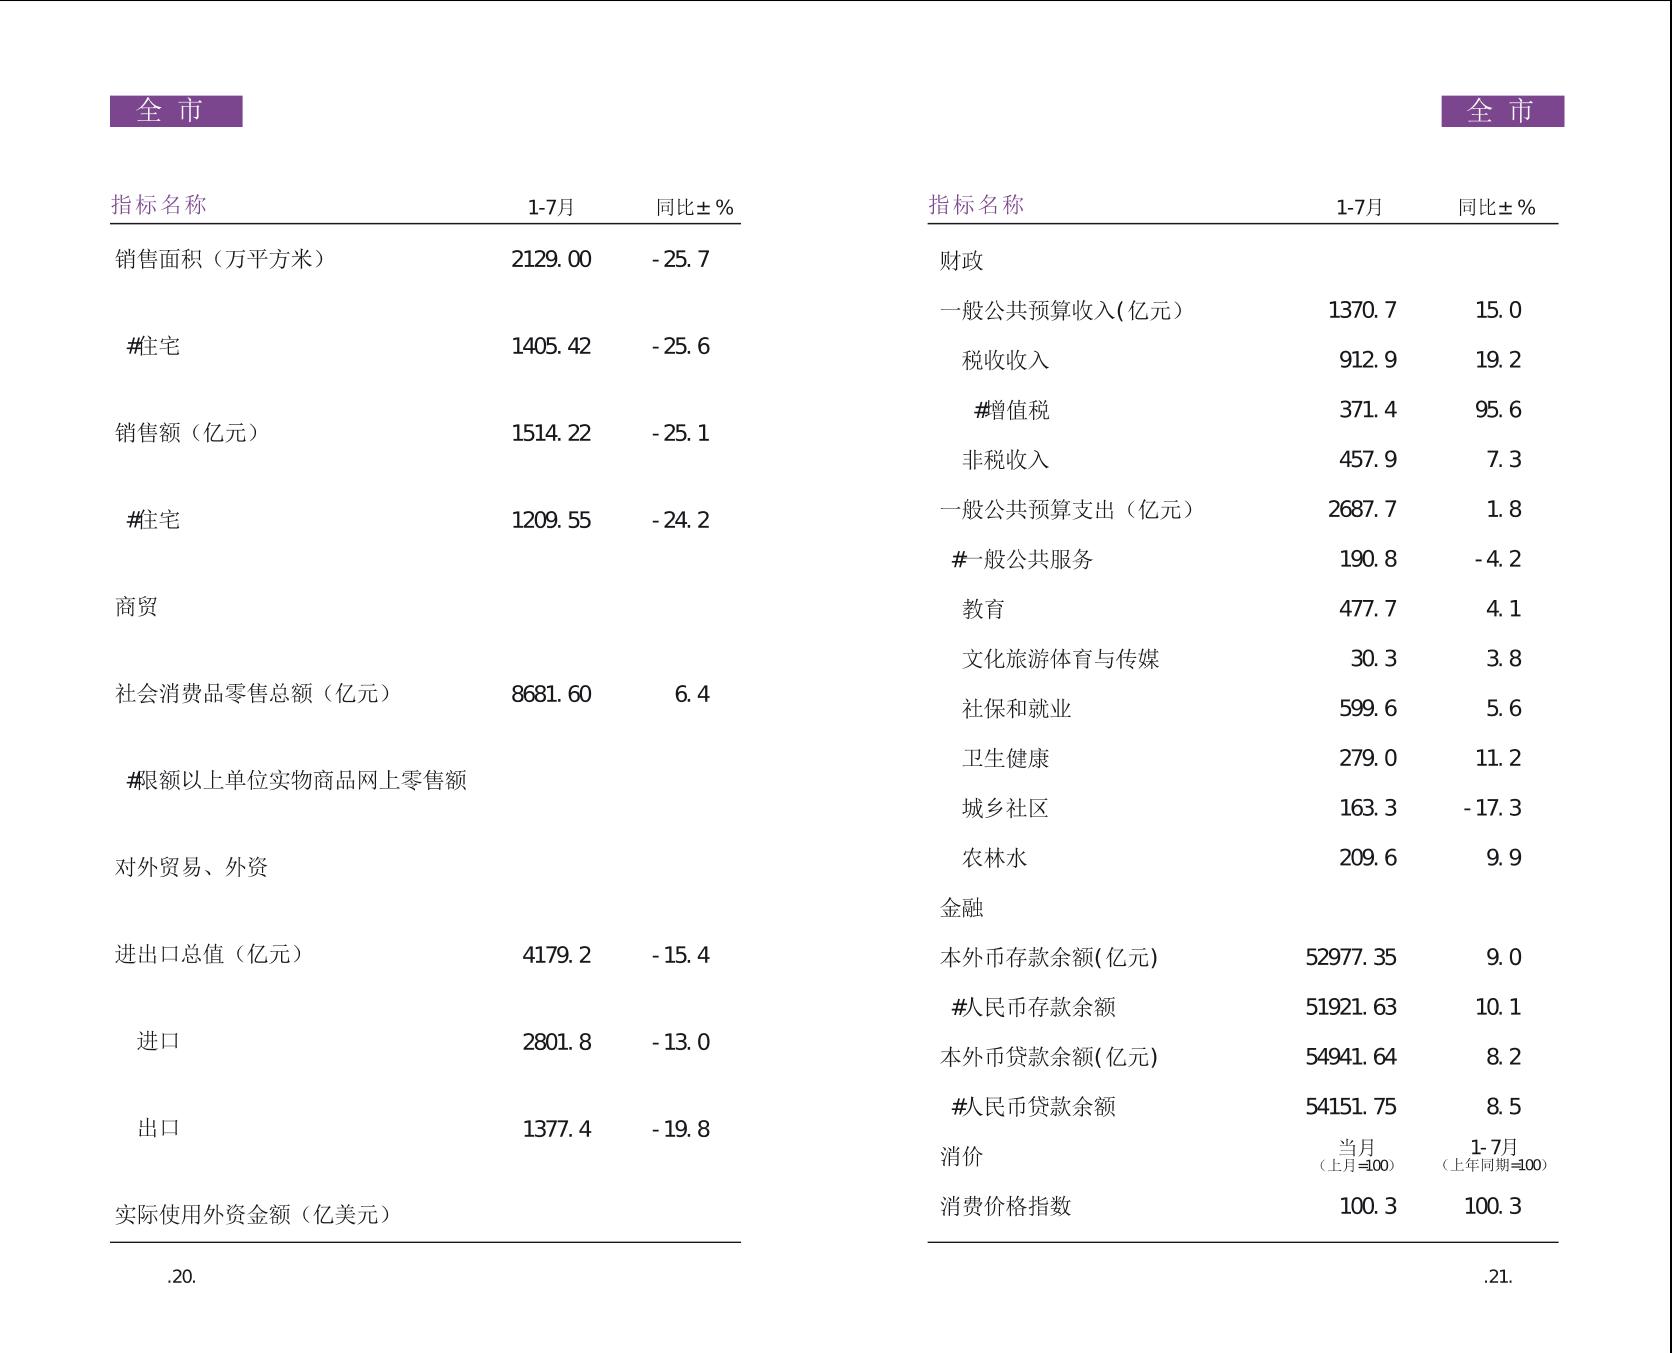
Task: Select the 文化旅游体育与传媒 row label
Action: pyautogui.click(x=1061, y=659)
